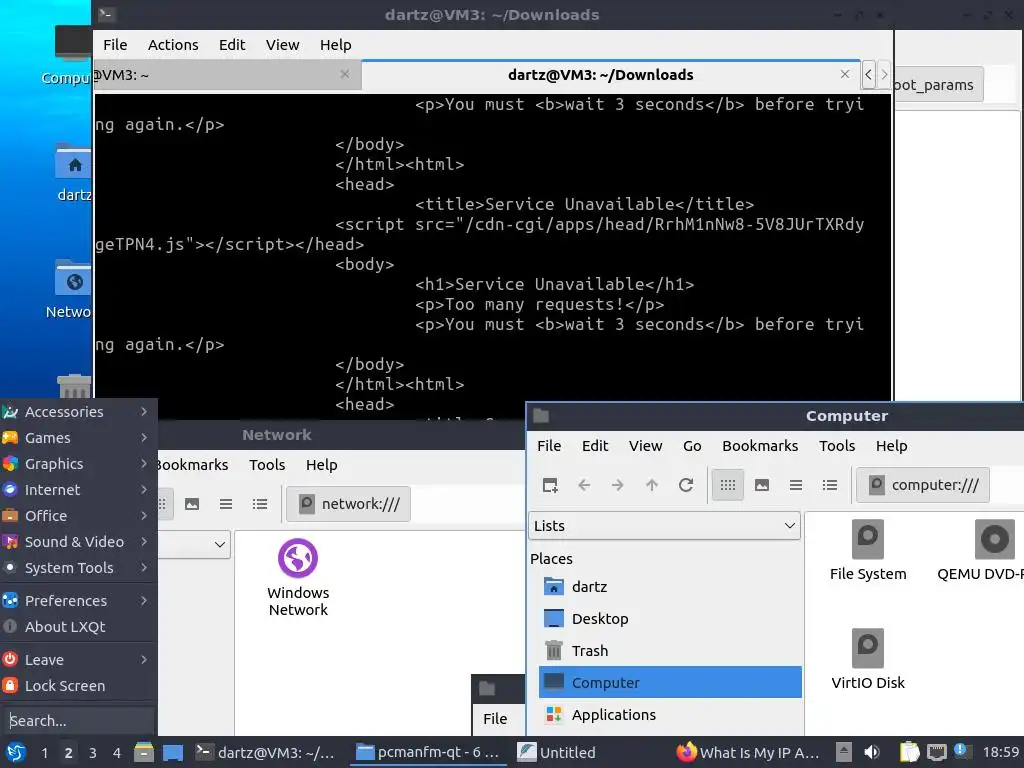1024x768 pixels.
Task: Select Computer in Places list
Action: (670, 682)
